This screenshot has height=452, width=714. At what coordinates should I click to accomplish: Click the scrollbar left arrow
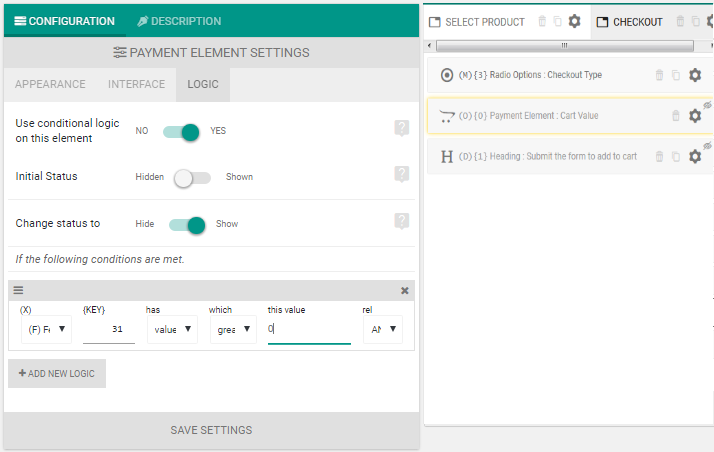point(429,46)
